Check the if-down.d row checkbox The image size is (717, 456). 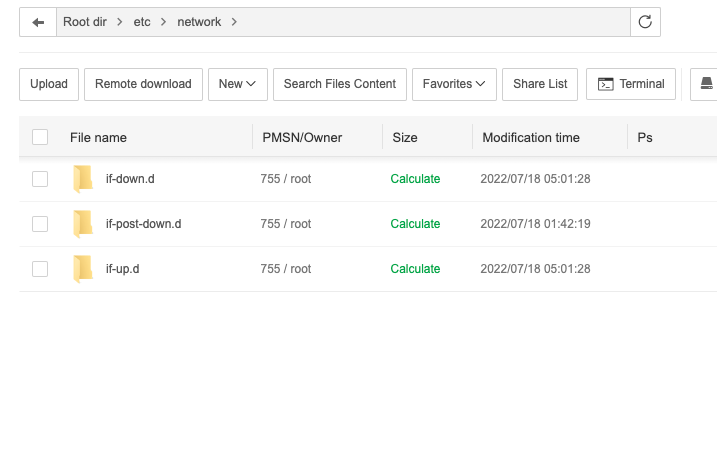(40, 179)
